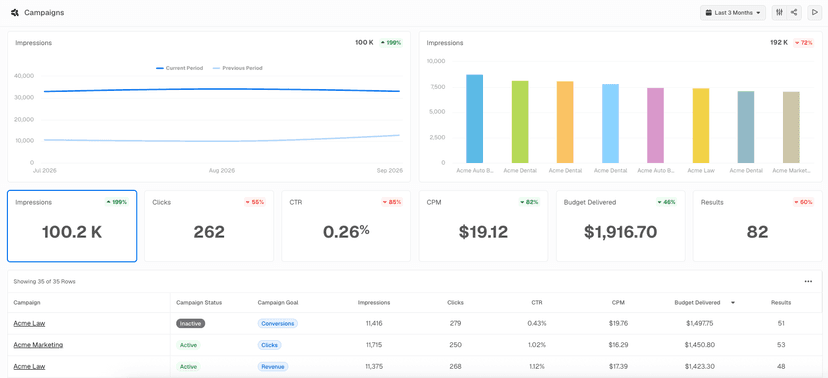Toggle the Previous Period legend series
The width and height of the screenshot is (828, 378).
pyautogui.click(x=238, y=68)
